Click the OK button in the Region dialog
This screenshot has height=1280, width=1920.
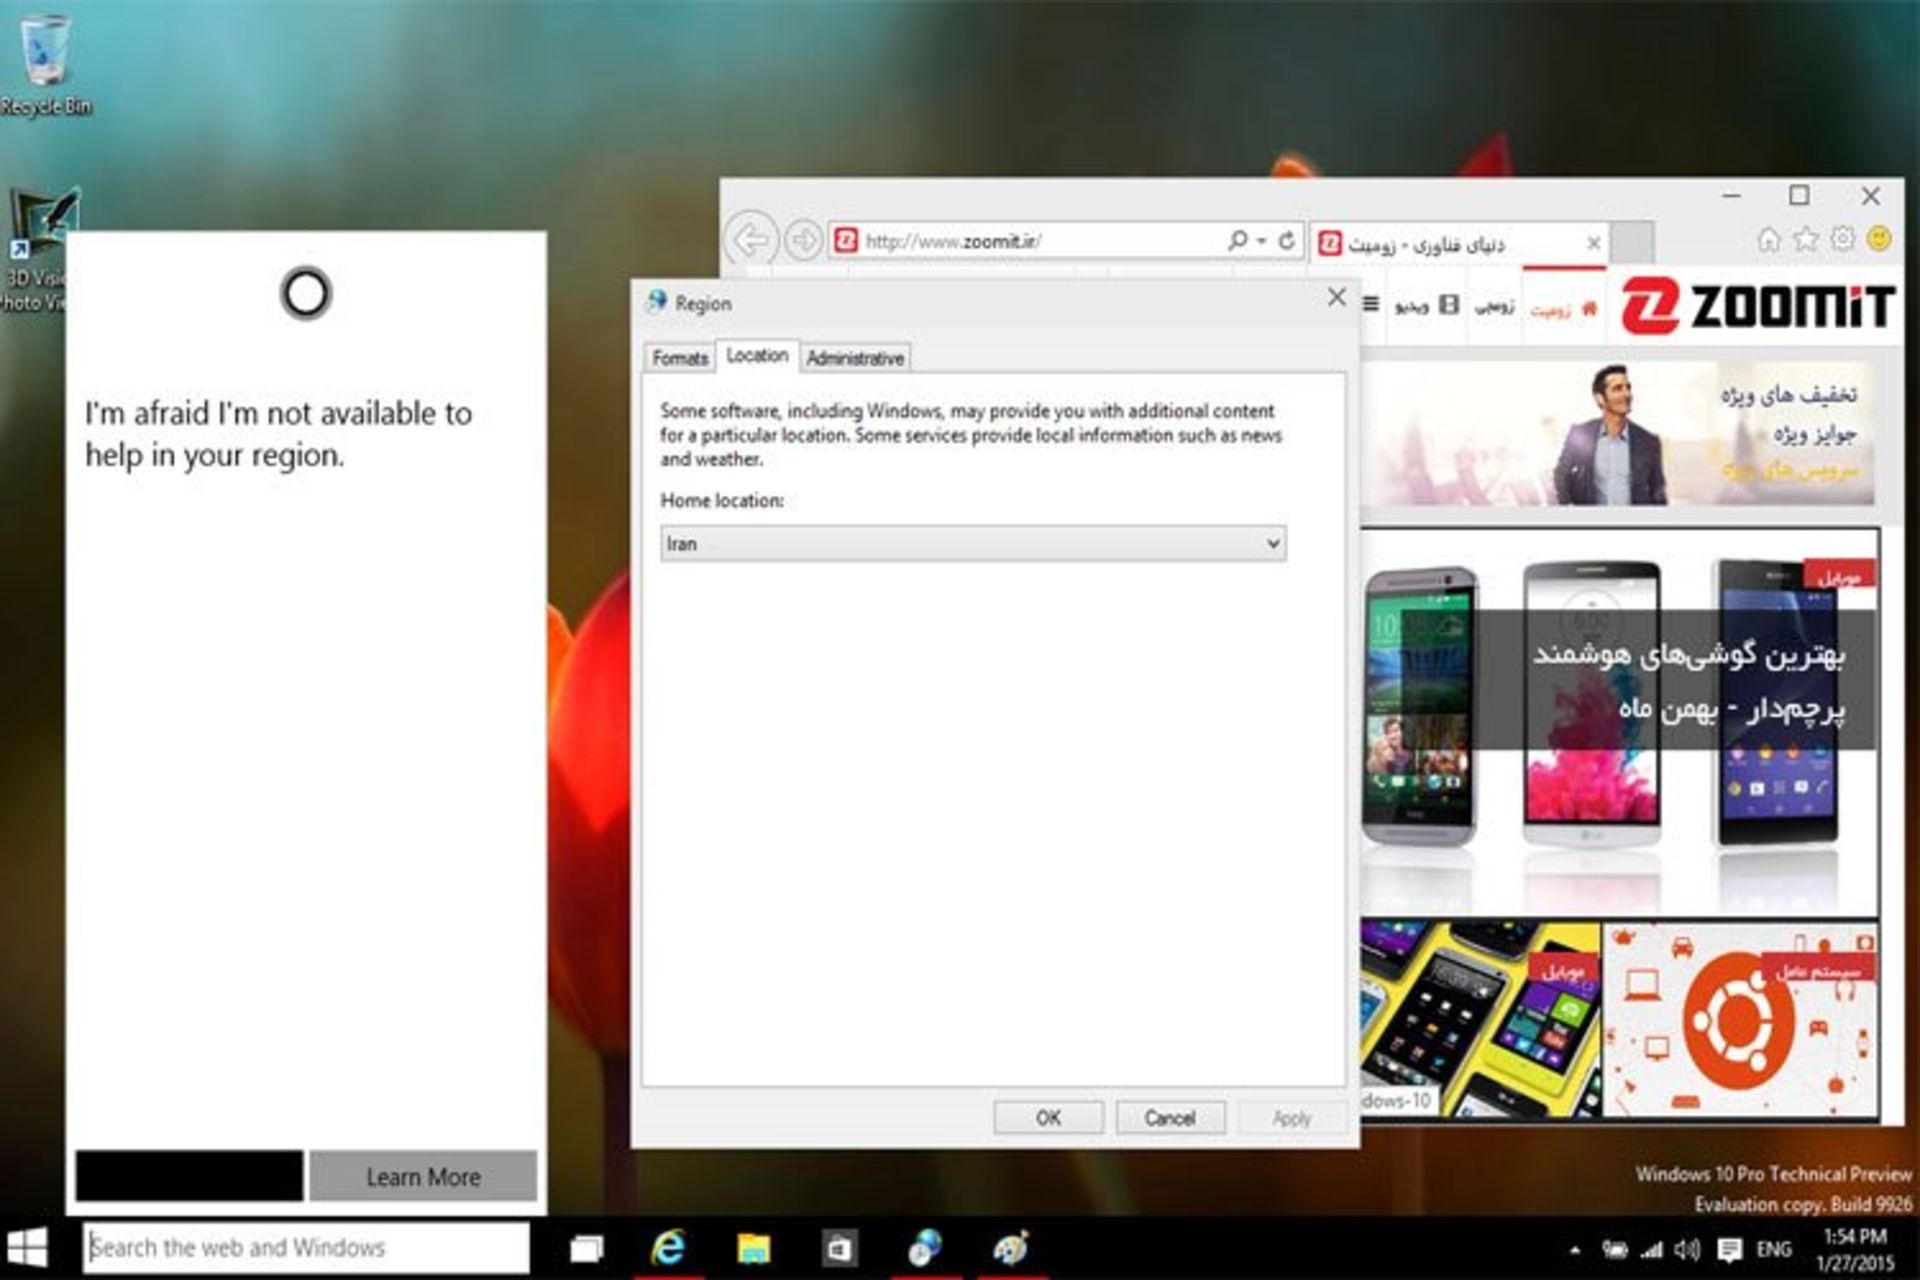click(x=1048, y=1118)
